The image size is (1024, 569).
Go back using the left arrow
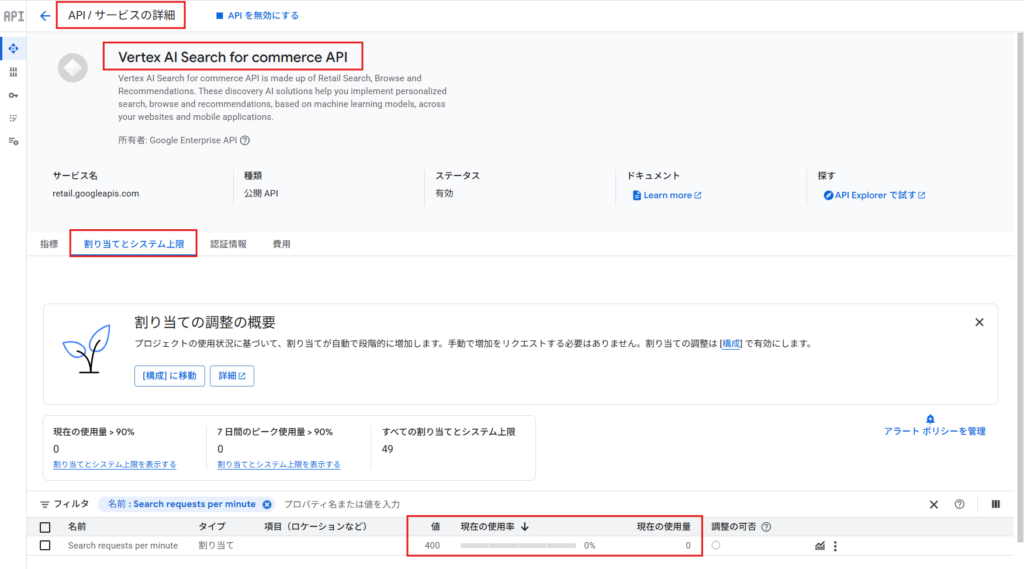[x=44, y=16]
